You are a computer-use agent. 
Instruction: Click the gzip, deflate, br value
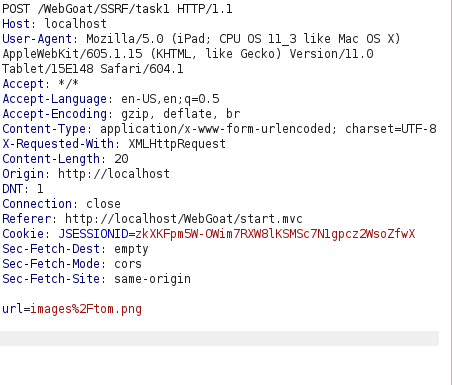[180, 114]
